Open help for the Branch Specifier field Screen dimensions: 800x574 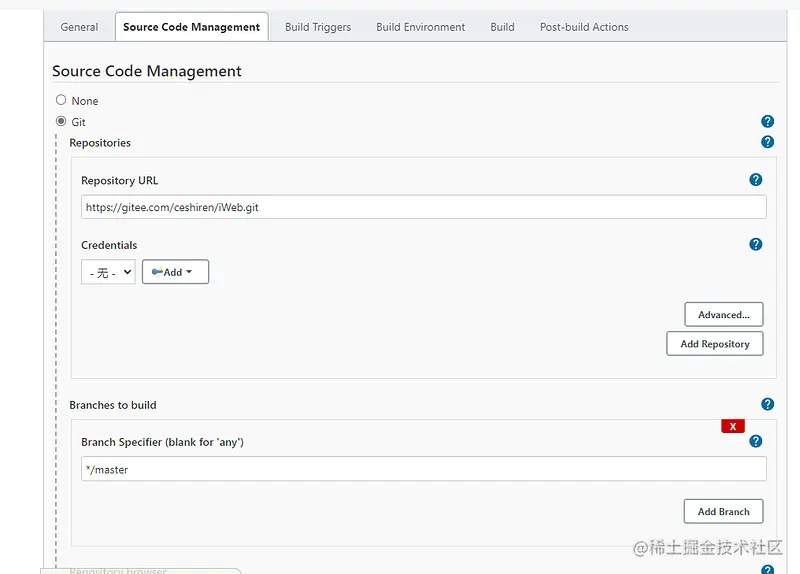click(x=756, y=441)
